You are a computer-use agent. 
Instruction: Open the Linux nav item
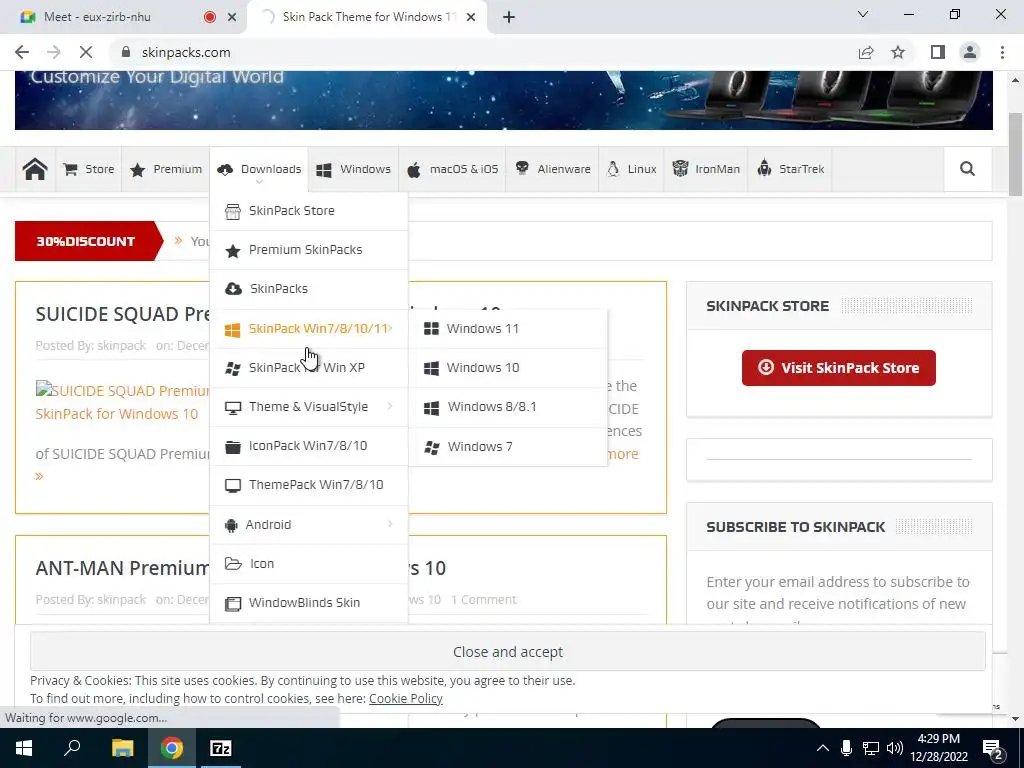click(631, 169)
